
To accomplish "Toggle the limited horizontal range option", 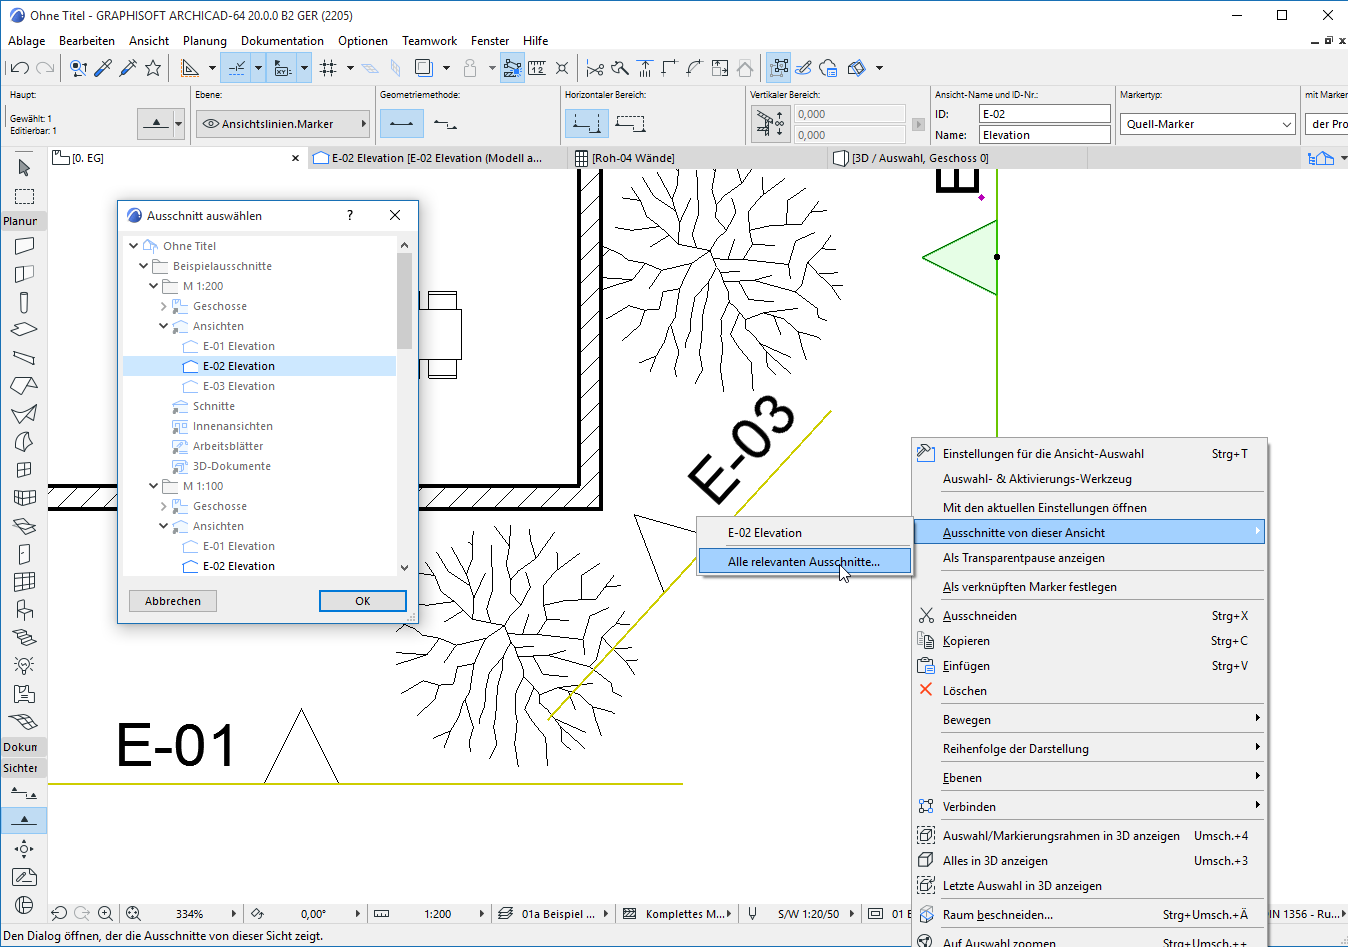I will pyautogui.click(x=630, y=124).
